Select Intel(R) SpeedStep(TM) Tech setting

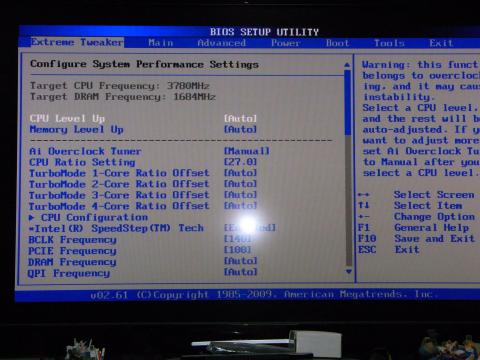116,228
